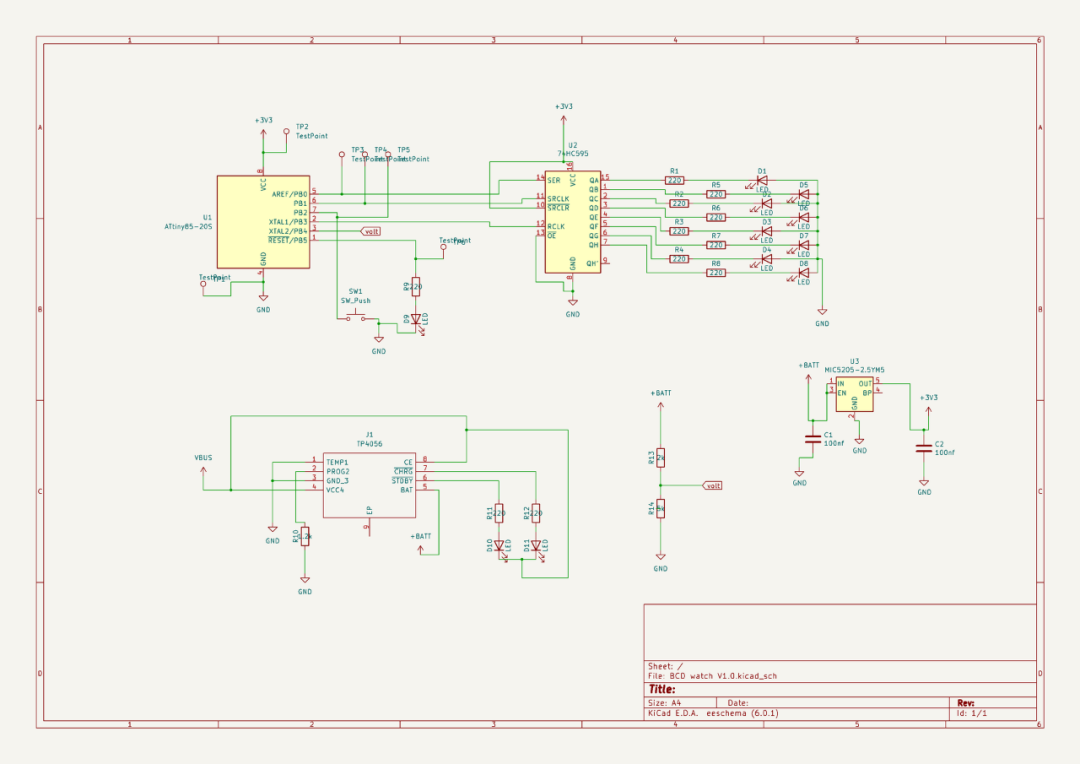
Task: Select resistor R11 above LED D10
Action: tap(499, 513)
